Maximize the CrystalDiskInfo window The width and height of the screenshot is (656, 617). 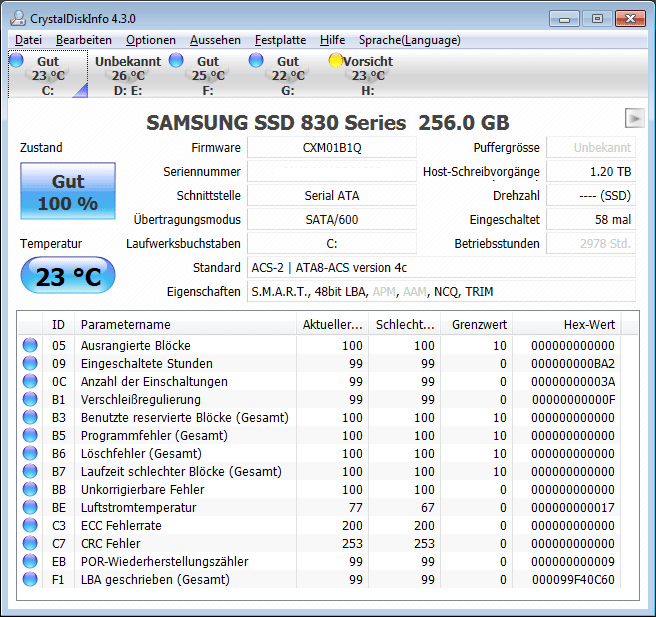tap(597, 18)
